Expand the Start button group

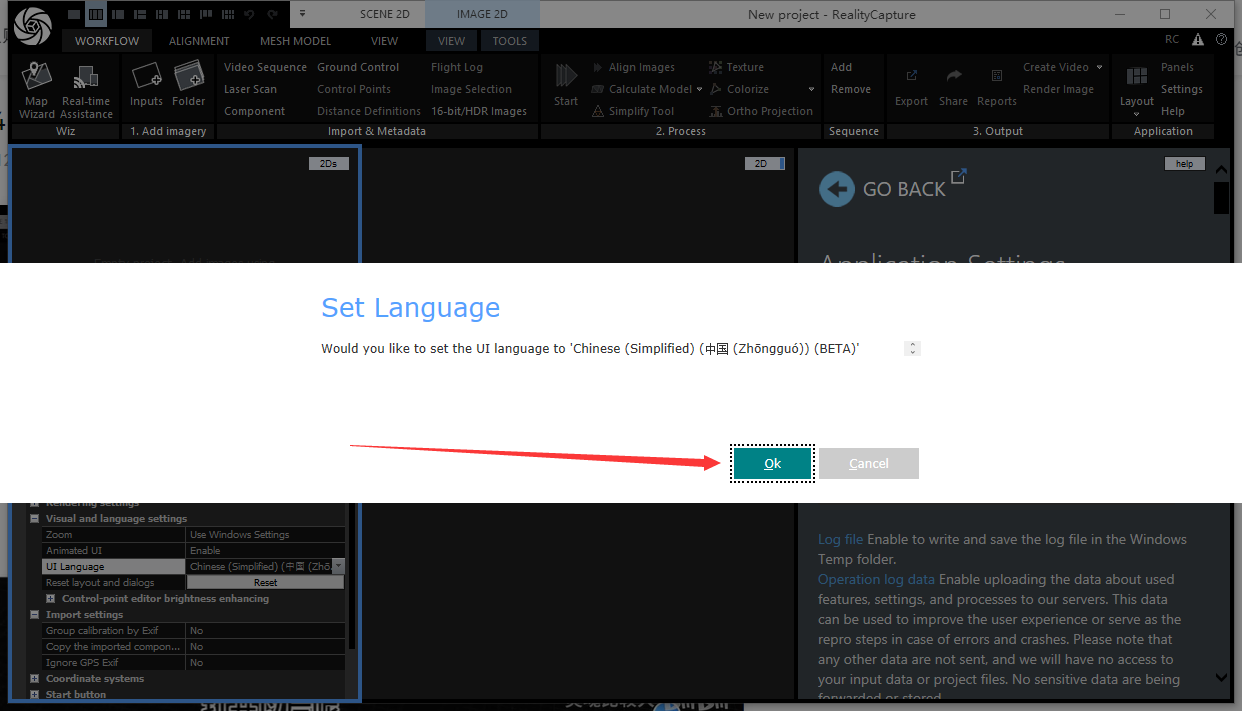35,695
